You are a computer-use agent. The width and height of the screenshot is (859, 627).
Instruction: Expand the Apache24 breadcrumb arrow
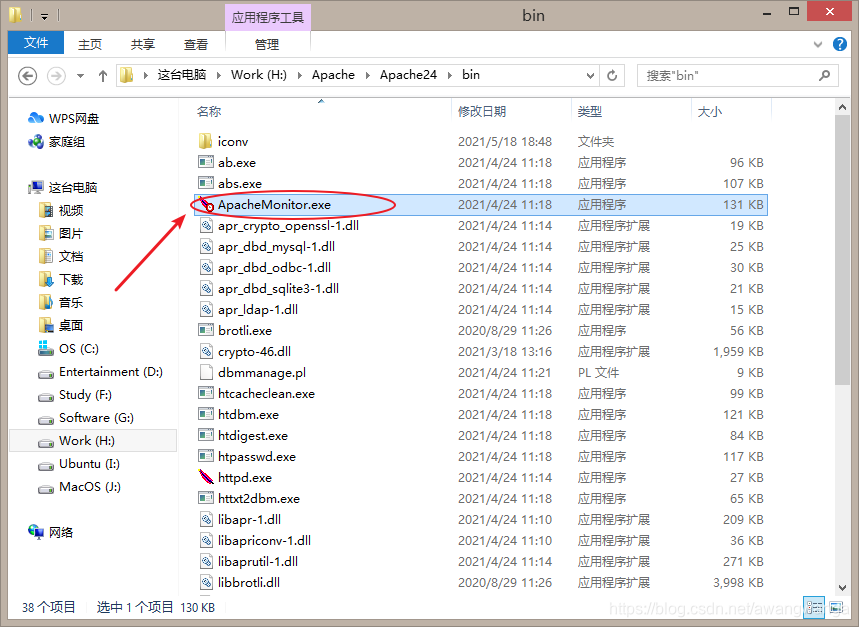450,76
